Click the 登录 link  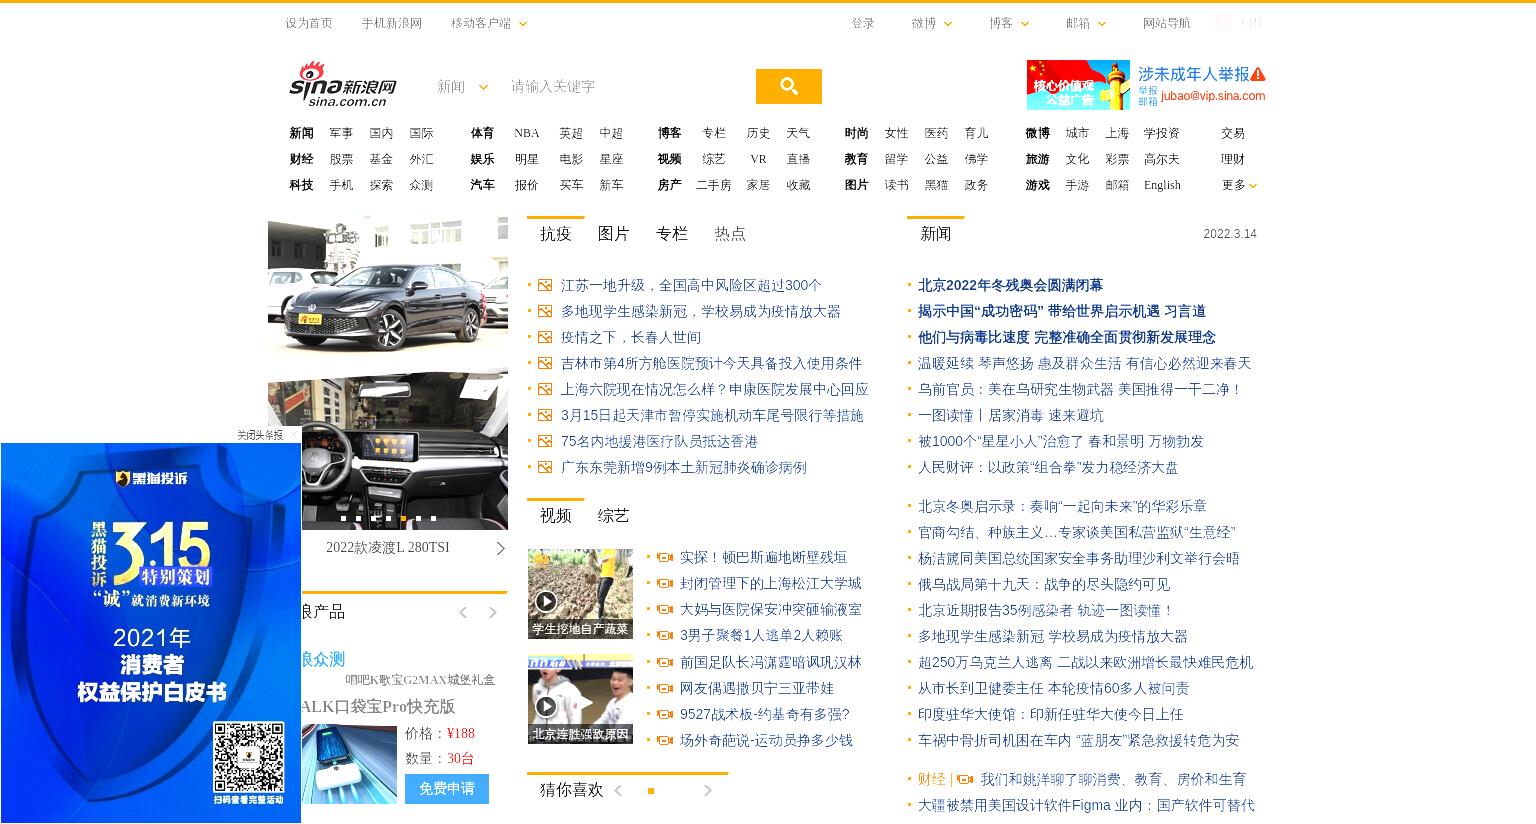click(x=863, y=23)
